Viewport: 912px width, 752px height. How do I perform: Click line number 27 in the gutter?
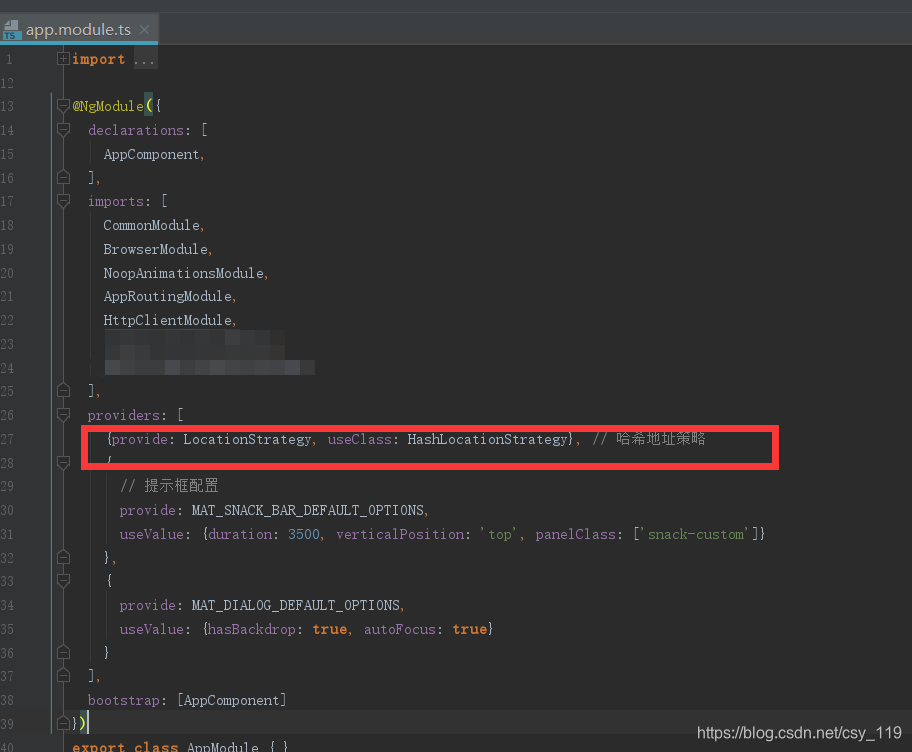[7, 439]
